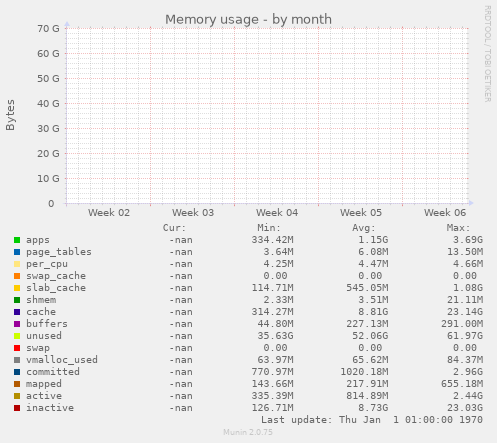Click the 'mapped' legend label
Screen dimensions: 497x443
[x=44, y=384]
